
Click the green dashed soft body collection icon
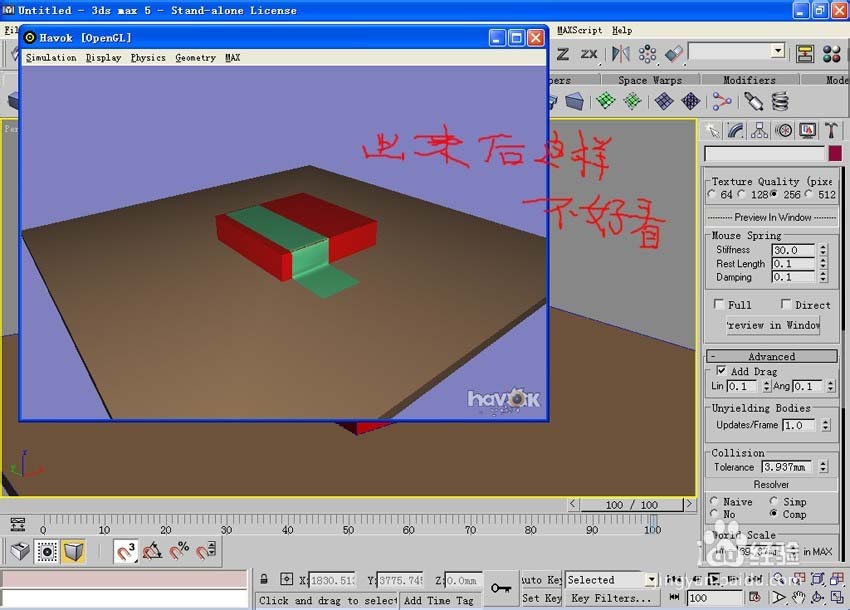click(x=632, y=101)
